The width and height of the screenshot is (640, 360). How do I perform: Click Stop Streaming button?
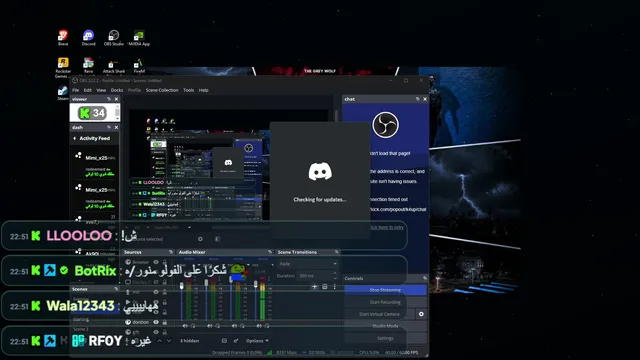pyautogui.click(x=385, y=290)
